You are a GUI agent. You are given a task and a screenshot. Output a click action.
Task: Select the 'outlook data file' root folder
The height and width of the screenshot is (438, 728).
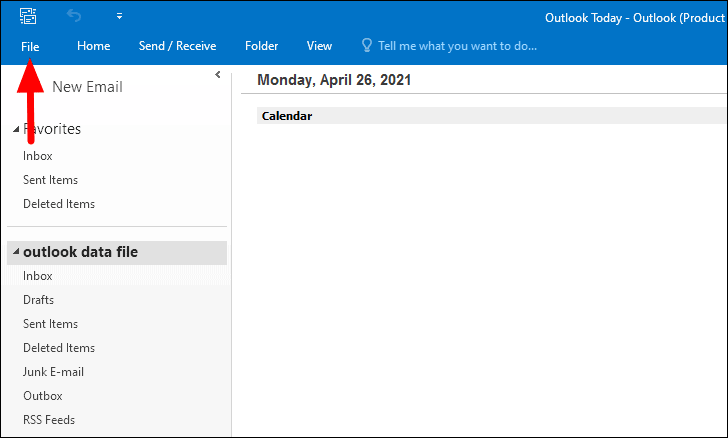pyautogui.click(x=117, y=252)
